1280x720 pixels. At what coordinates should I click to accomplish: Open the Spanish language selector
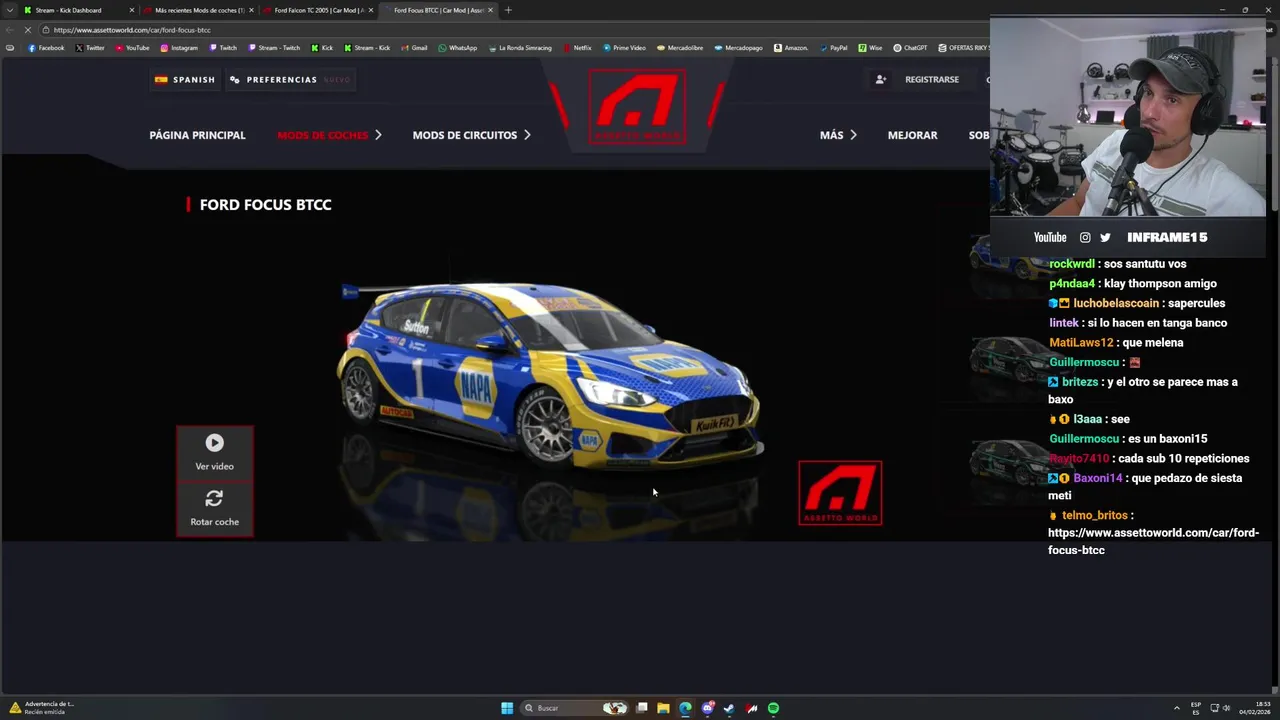[x=185, y=79]
